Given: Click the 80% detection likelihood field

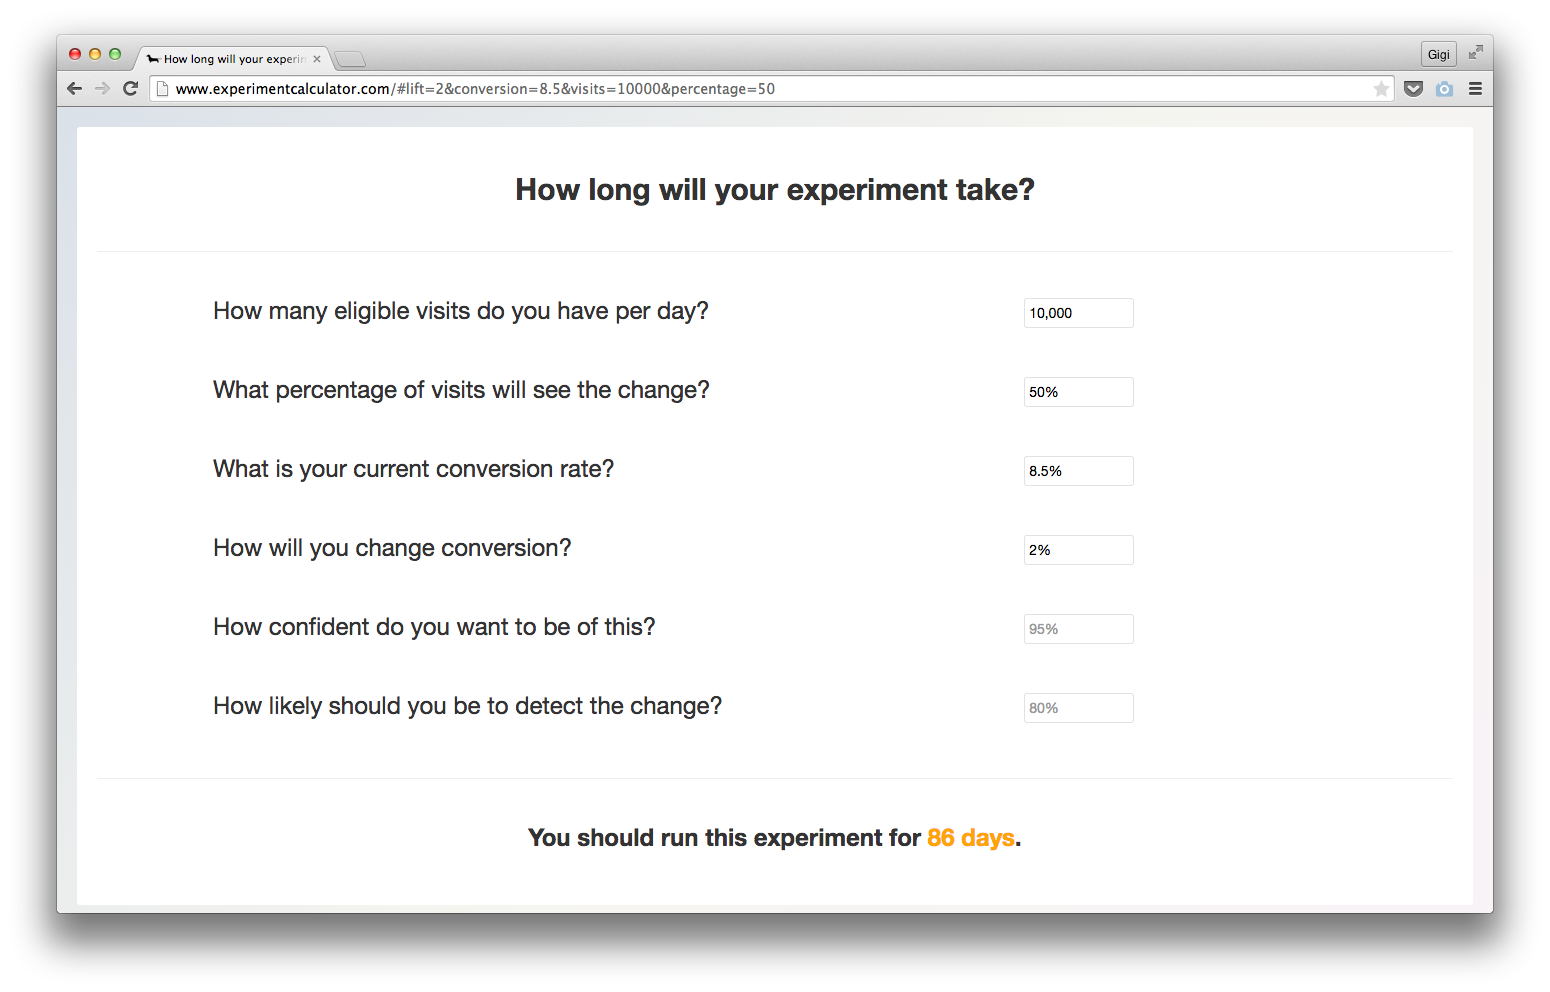Looking at the screenshot, I should [x=1078, y=708].
